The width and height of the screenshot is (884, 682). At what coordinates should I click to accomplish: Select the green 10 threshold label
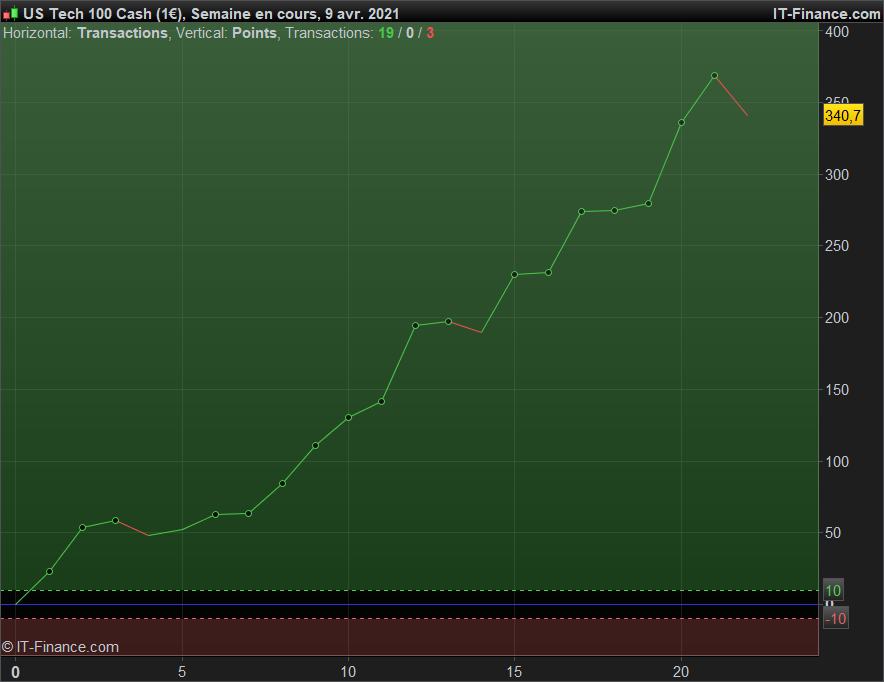[833, 590]
